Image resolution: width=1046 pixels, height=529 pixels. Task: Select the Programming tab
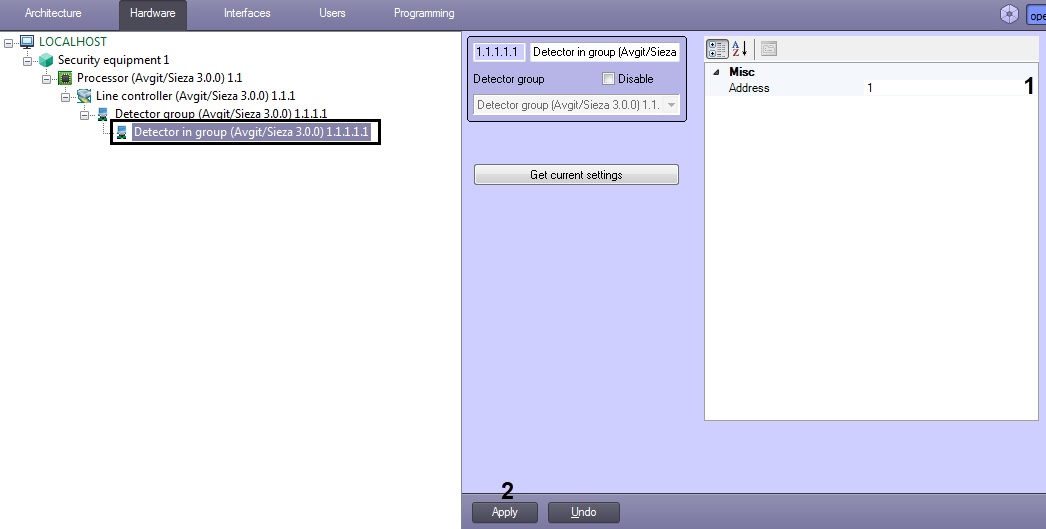coord(424,13)
